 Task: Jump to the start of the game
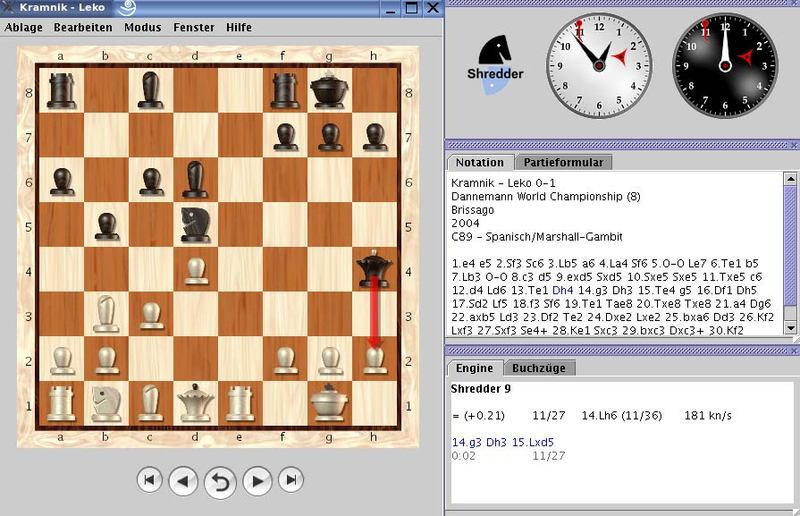[x=149, y=481]
